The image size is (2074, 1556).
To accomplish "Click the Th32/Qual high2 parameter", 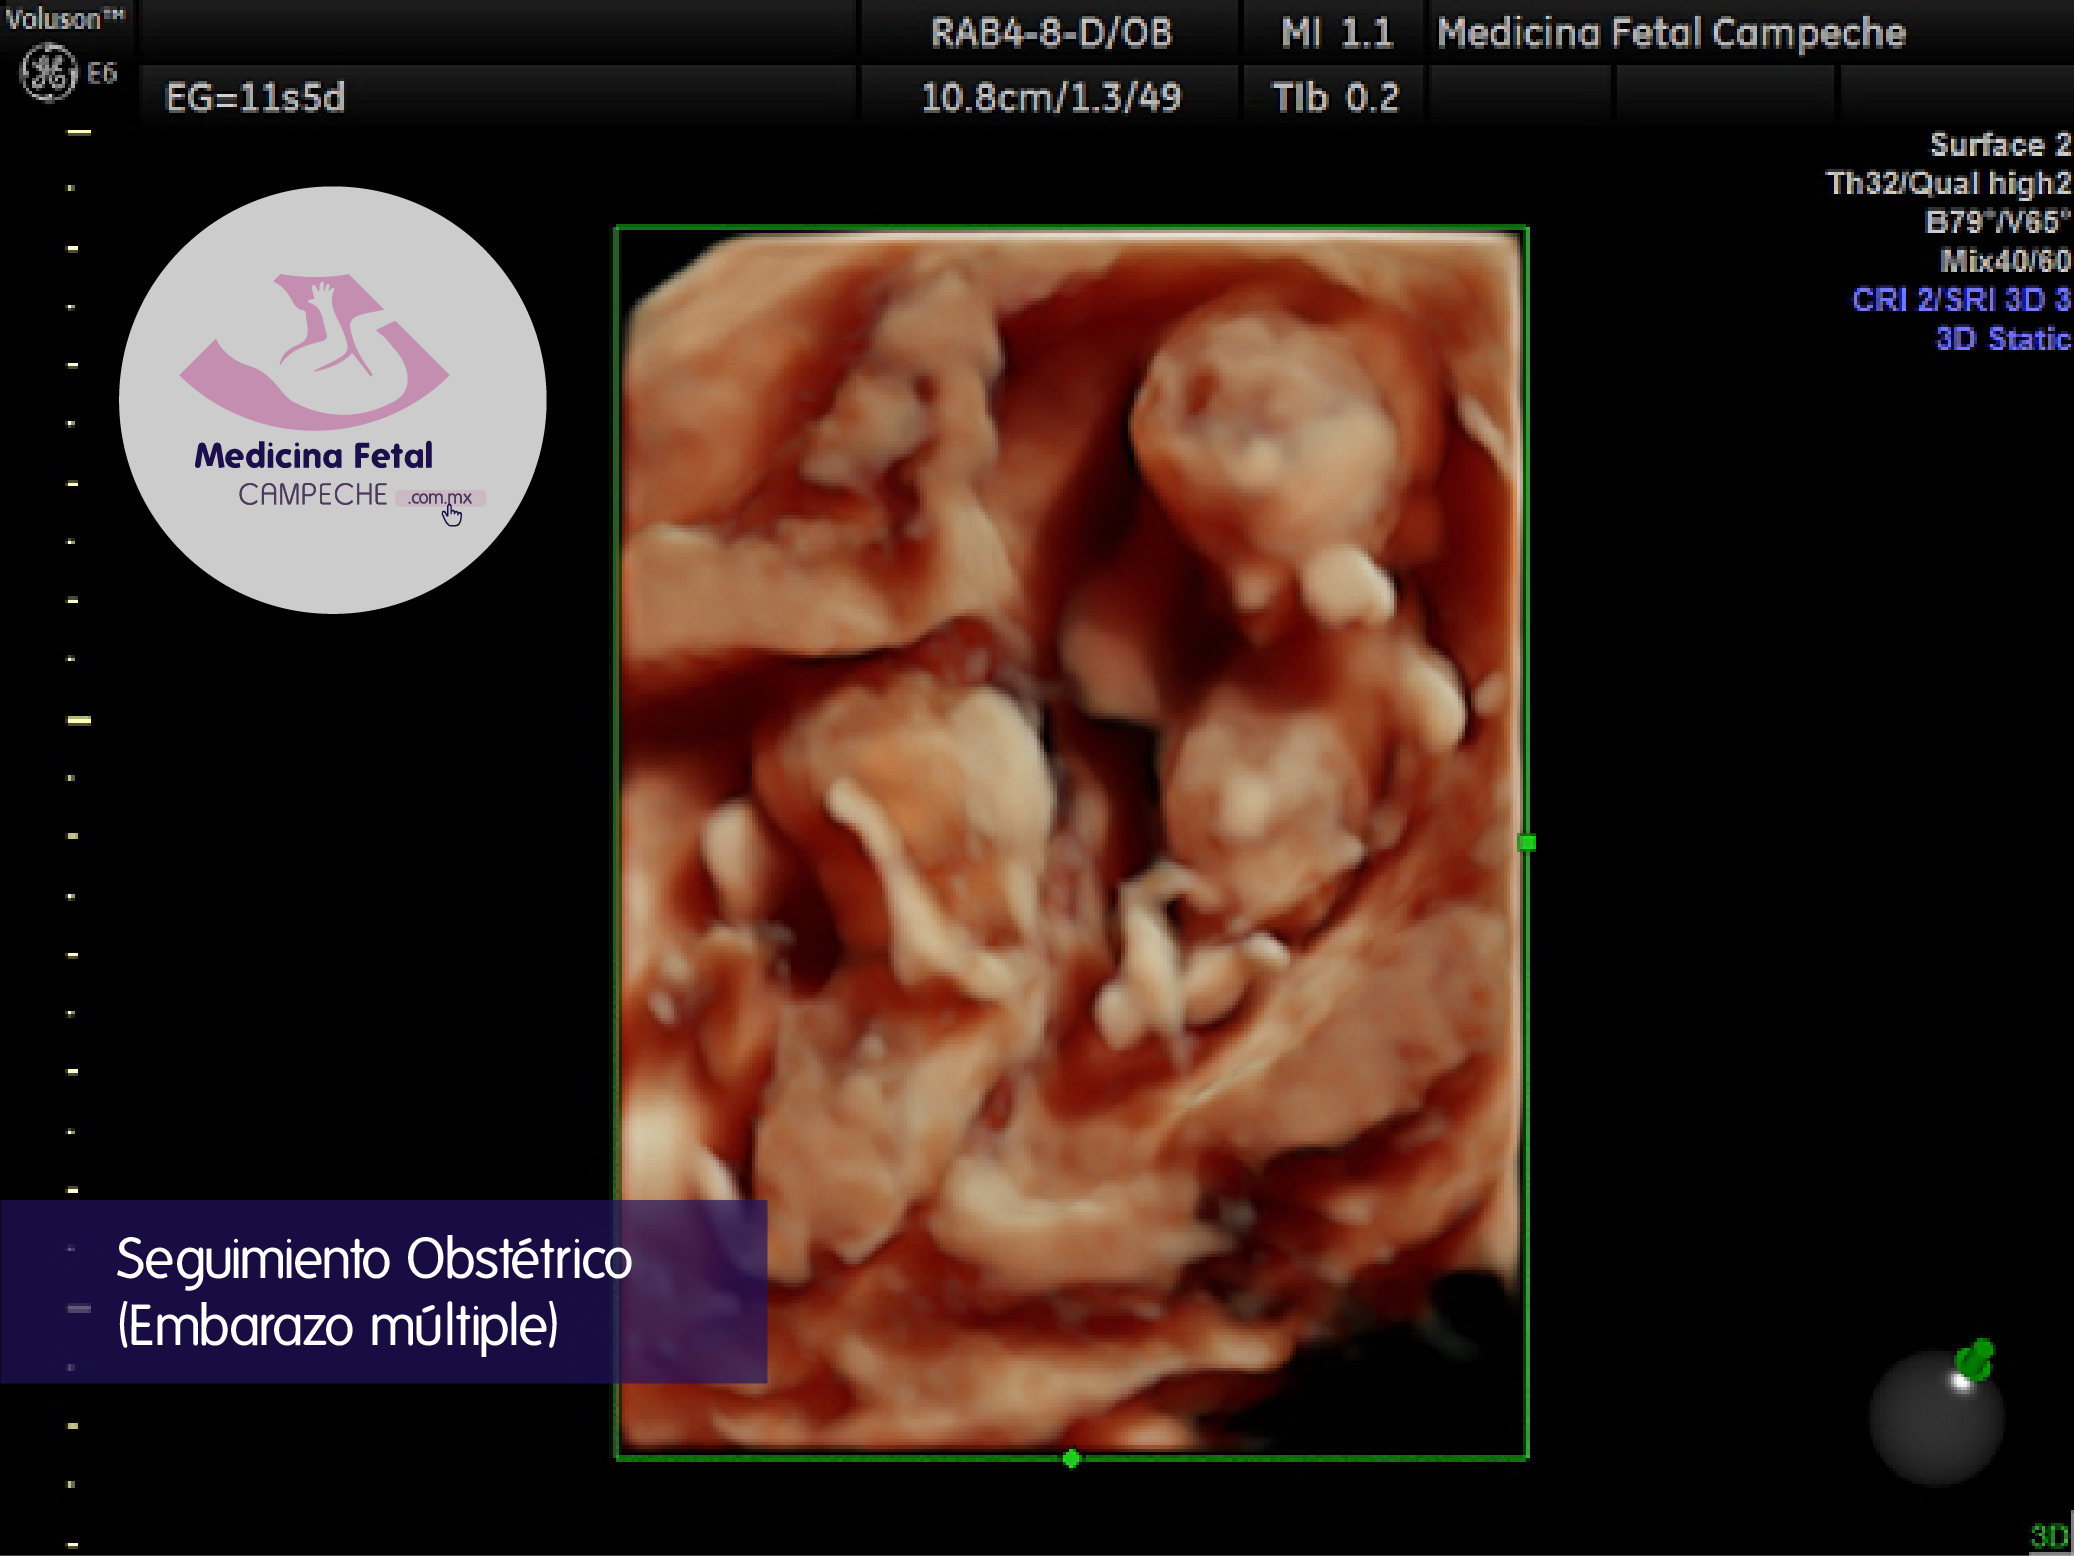I will pos(1947,183).
